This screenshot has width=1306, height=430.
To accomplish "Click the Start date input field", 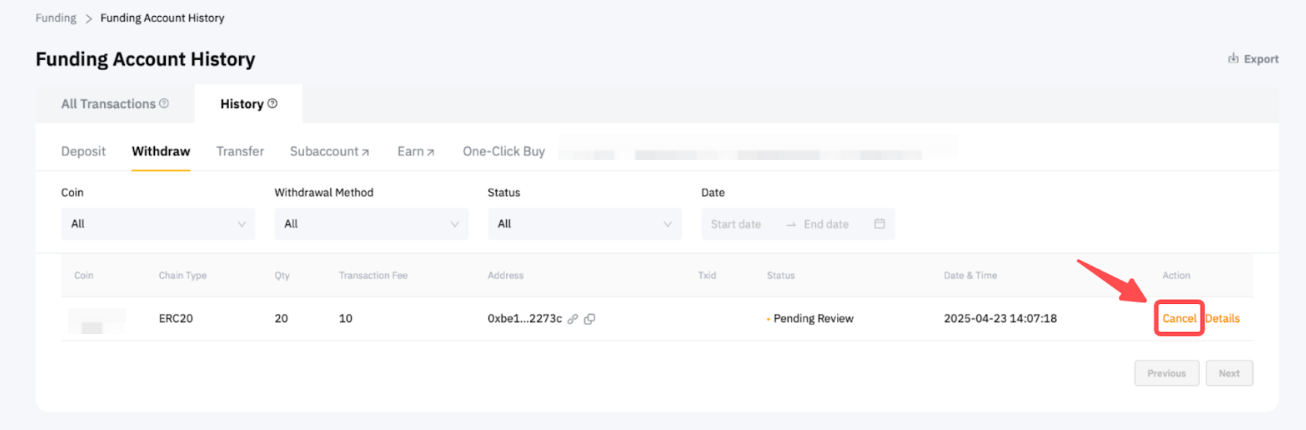I will [736, 224].
